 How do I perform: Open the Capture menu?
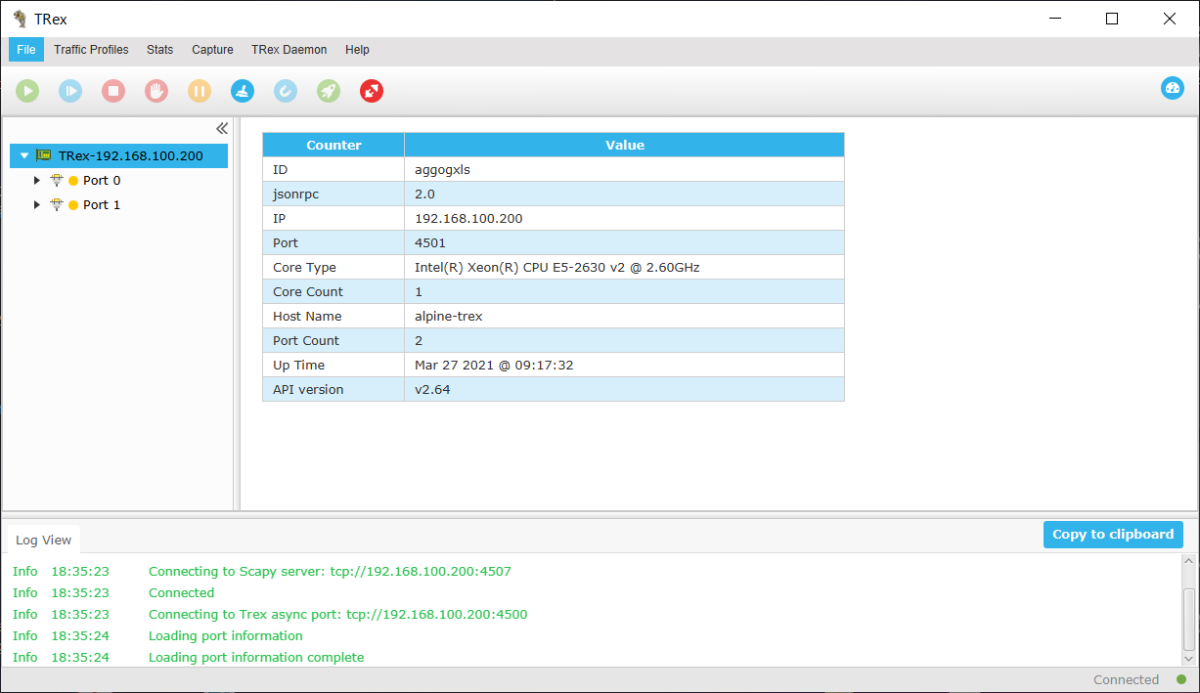click(x=213, y=50)
